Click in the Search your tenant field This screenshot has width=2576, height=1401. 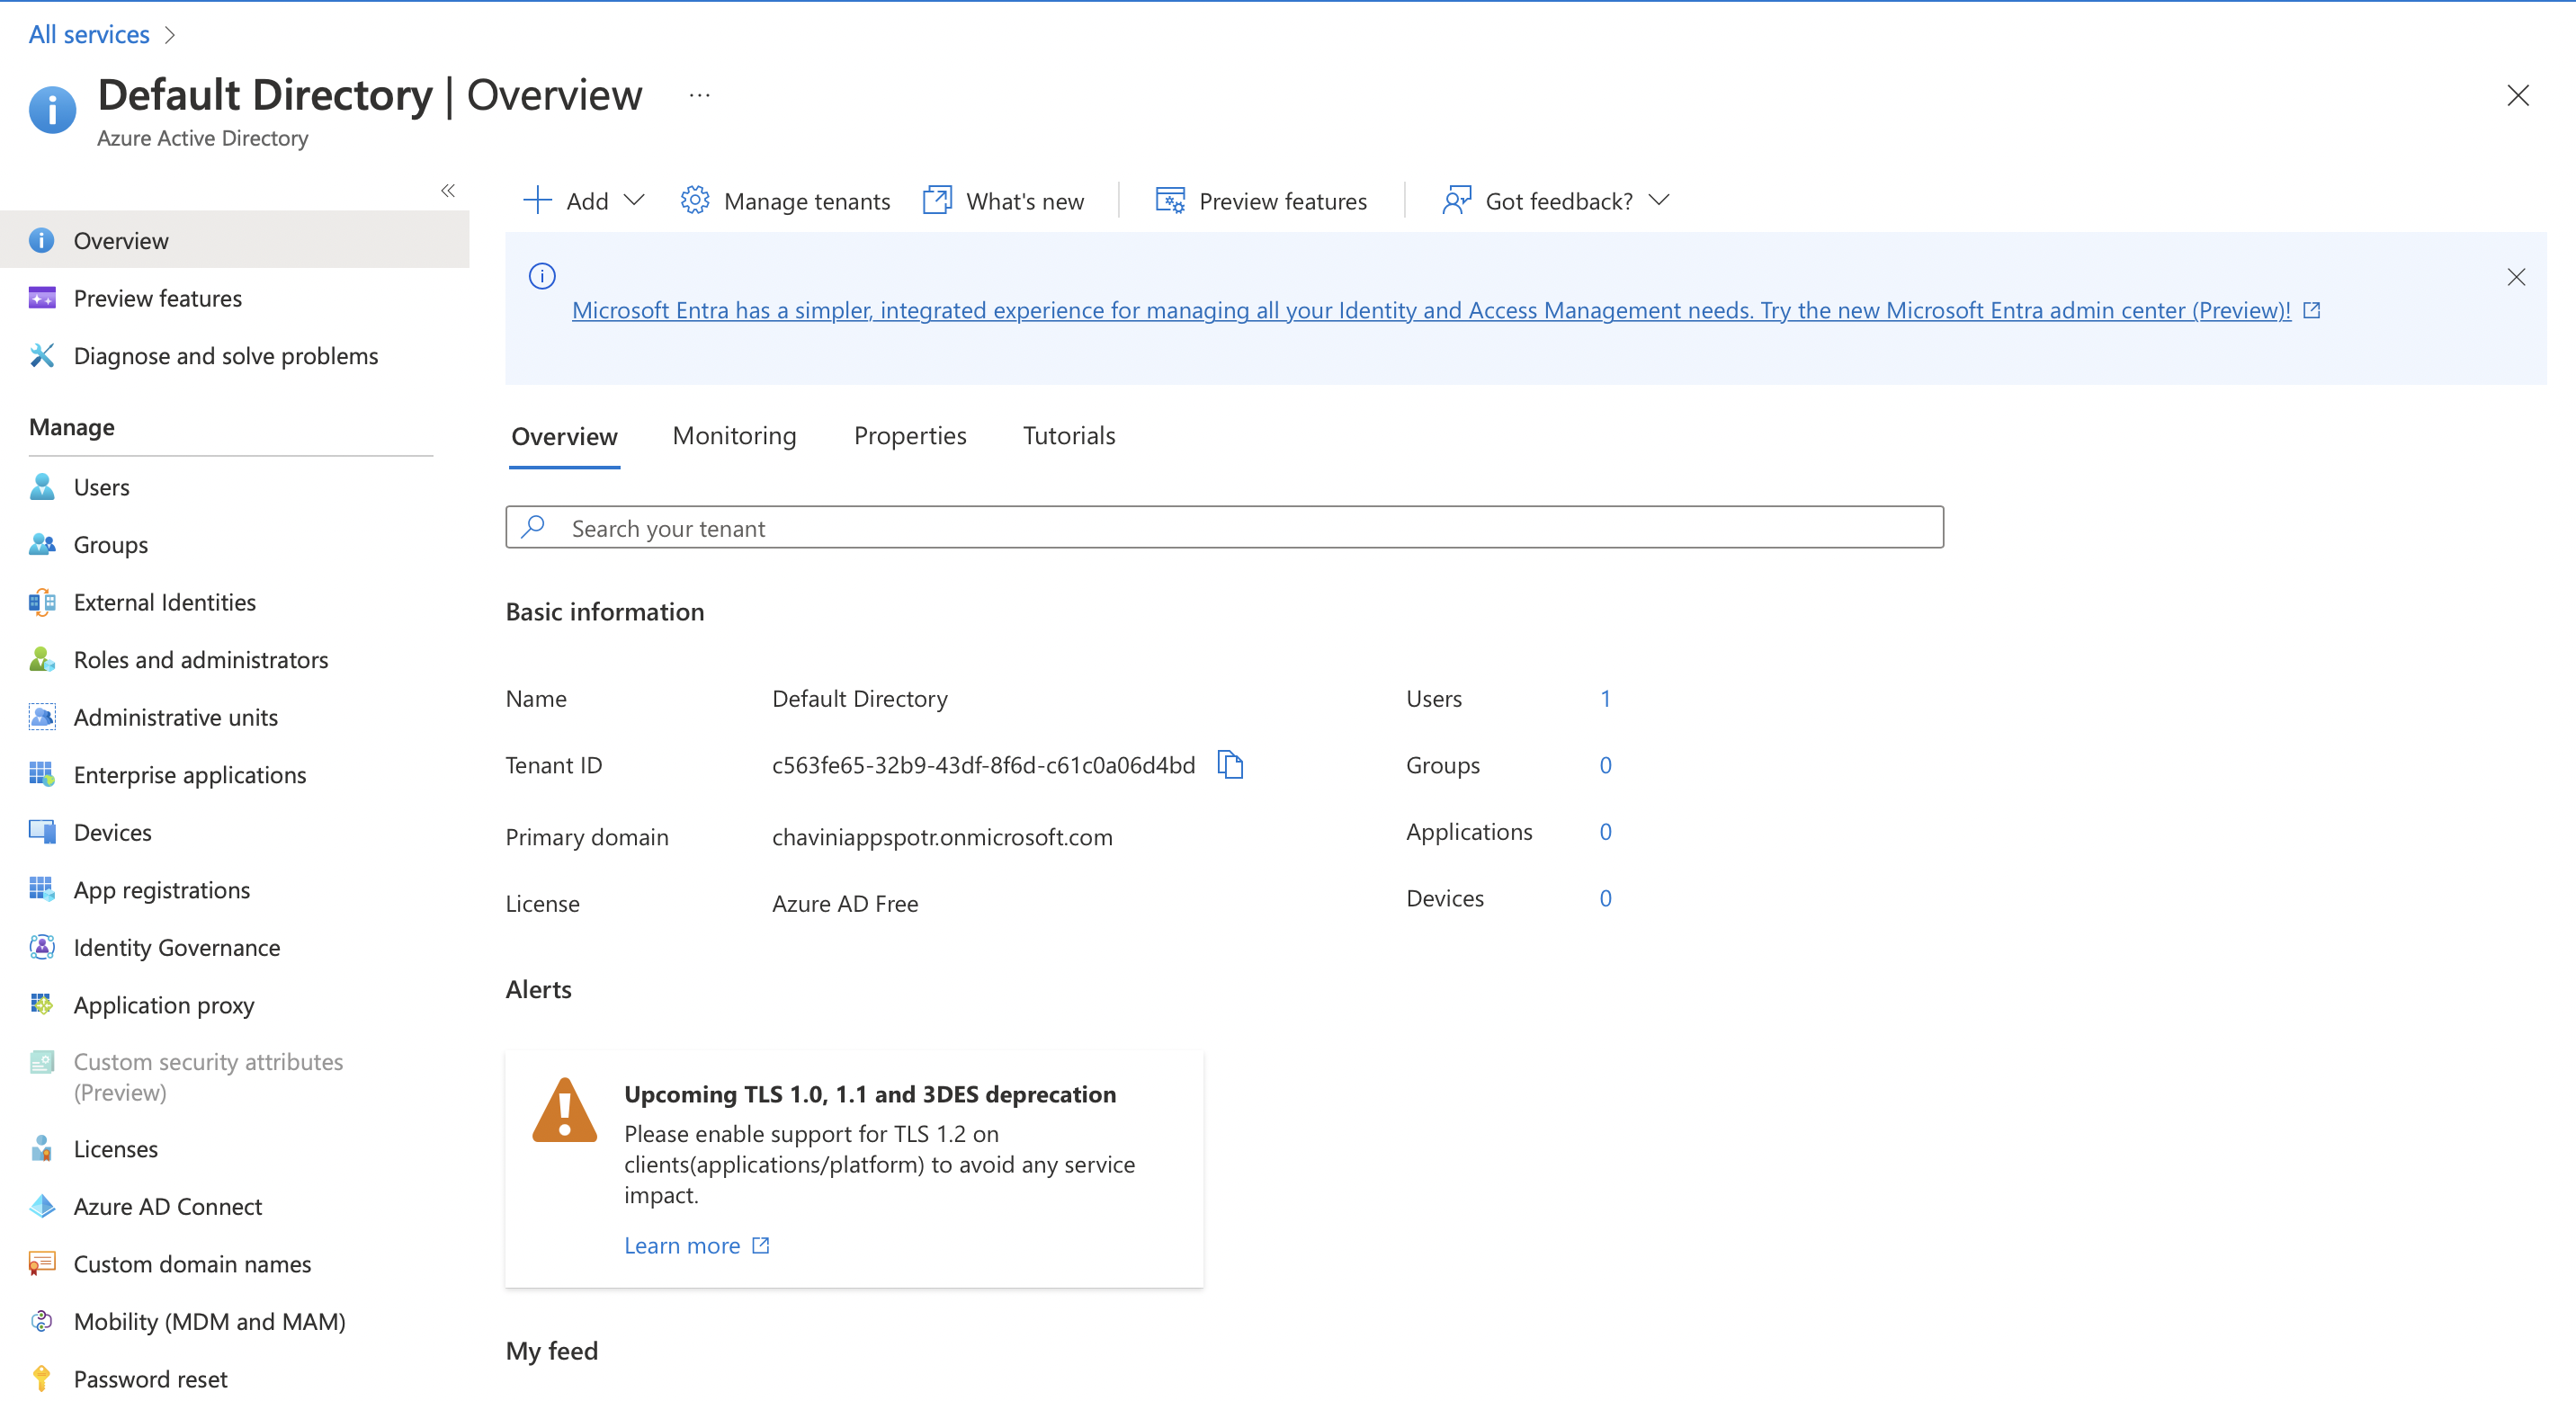[1225, 527]
